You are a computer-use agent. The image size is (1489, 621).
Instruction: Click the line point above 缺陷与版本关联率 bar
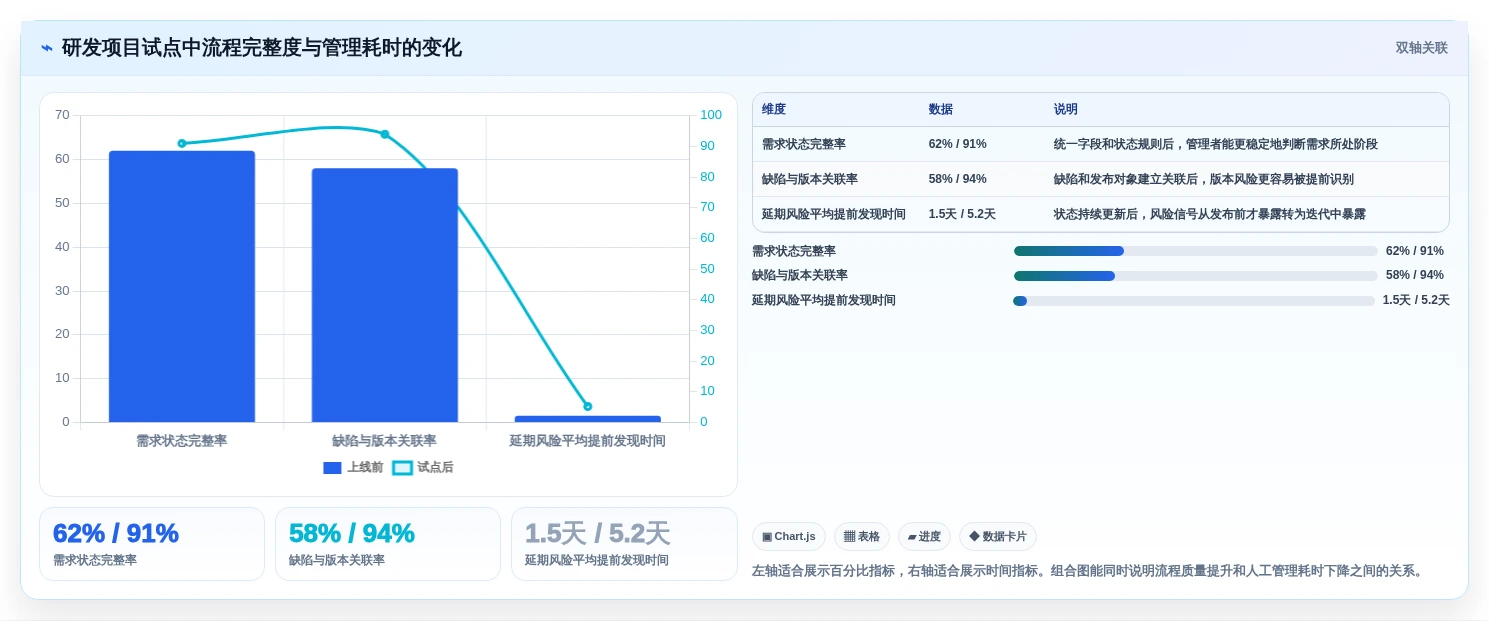coord(385,134)
